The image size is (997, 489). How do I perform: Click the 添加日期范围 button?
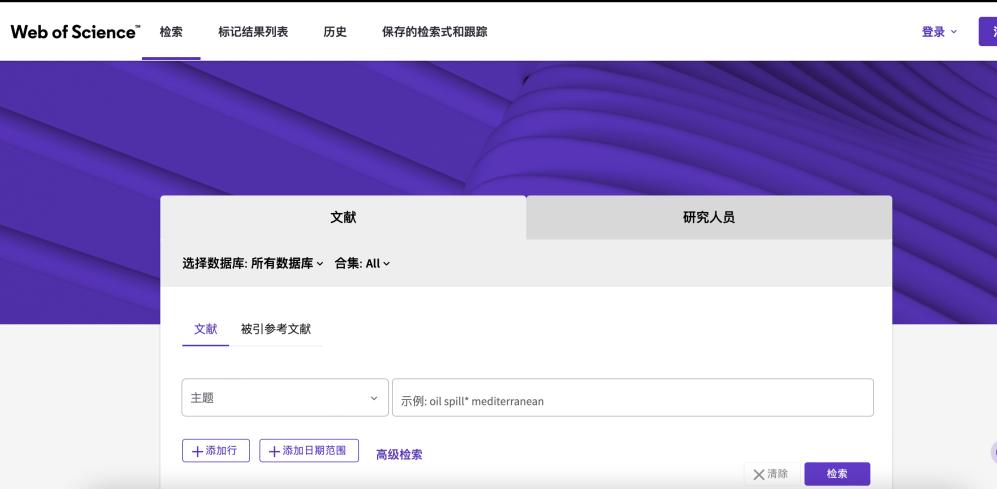[x=309, y=451]
